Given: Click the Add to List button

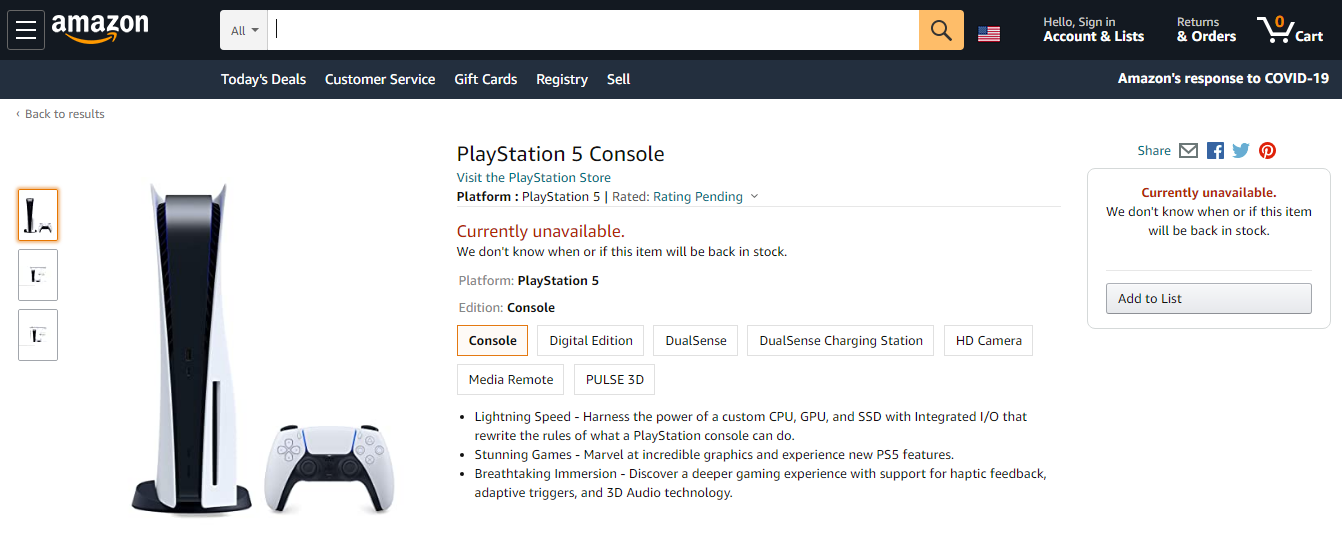Looking at the screenshot, I should [x=1208, y=299].
